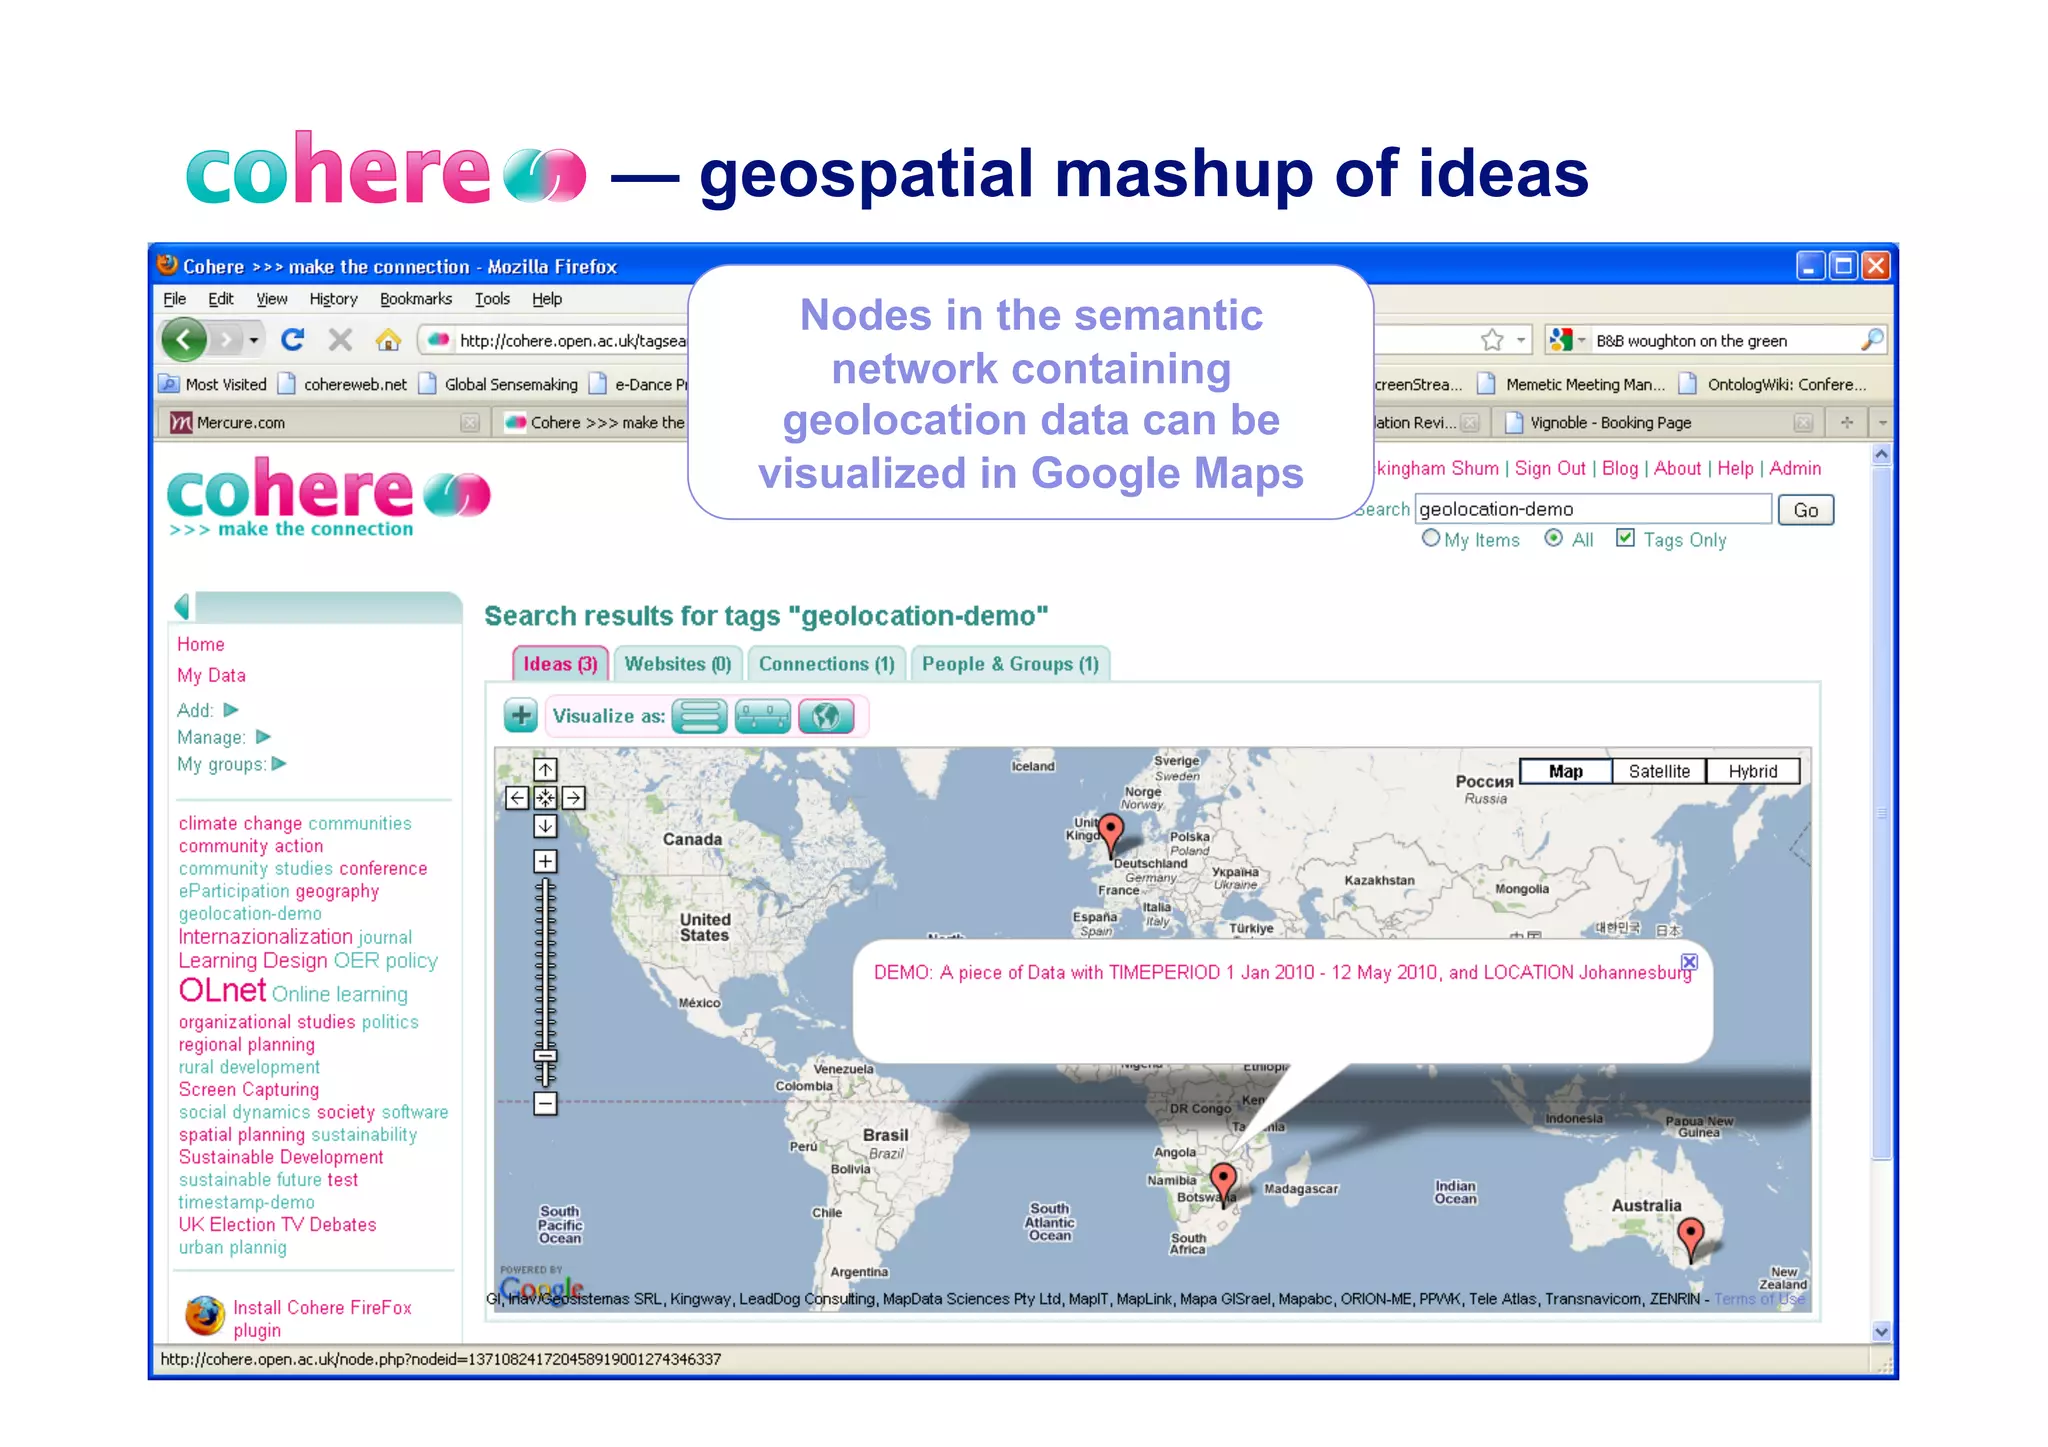Expand the Manage submenu arrow
This screenshot has height=1447, width=2048.
[x=264, y=737]
